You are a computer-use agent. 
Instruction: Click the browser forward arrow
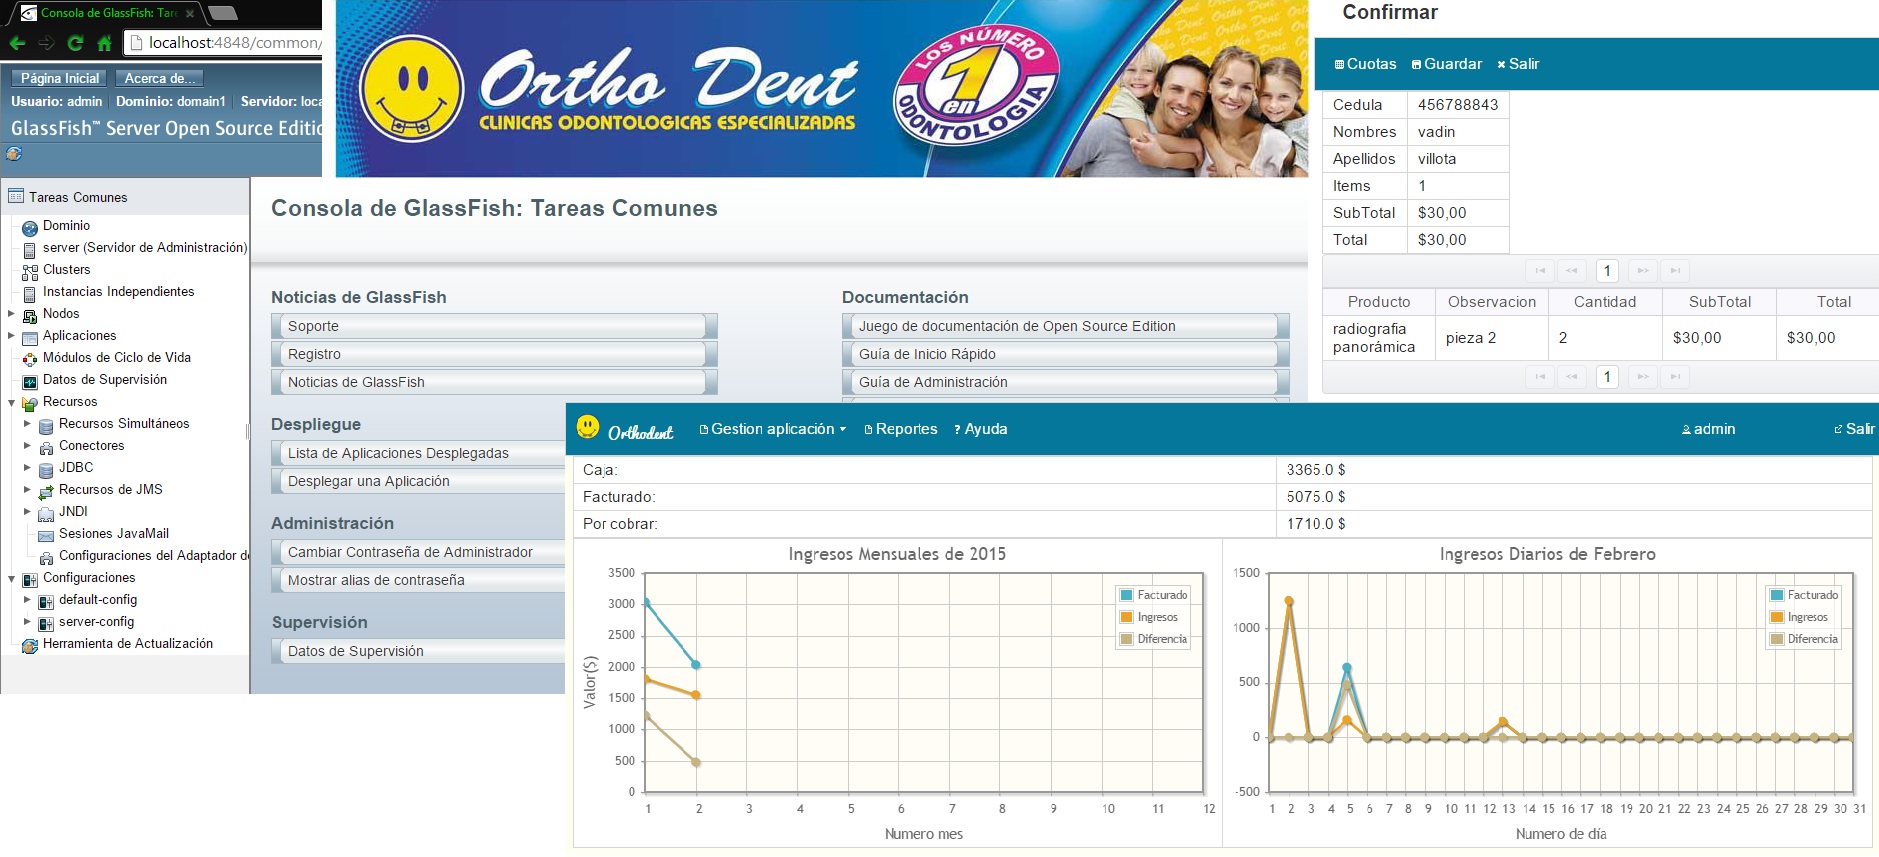click(46, 43)
